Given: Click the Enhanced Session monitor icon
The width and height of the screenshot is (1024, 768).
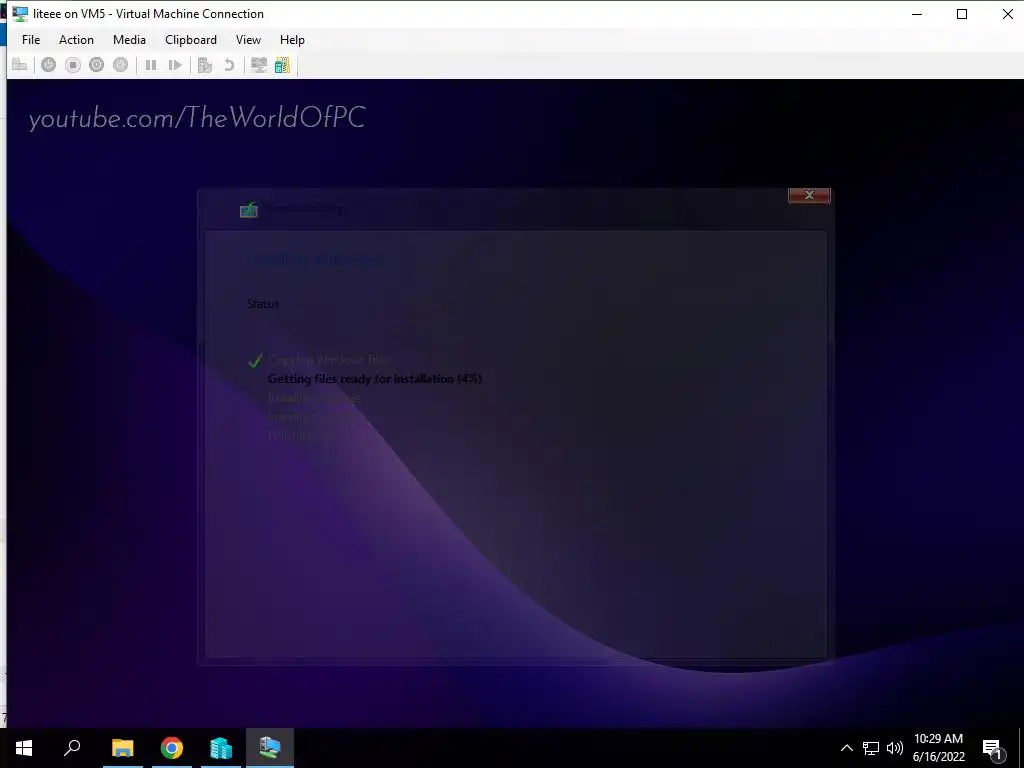Looking at the screenshot, I should click(x=259, y=65).
